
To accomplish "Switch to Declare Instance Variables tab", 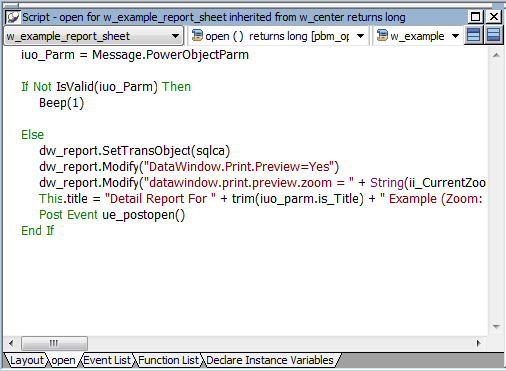I will 270,360.
